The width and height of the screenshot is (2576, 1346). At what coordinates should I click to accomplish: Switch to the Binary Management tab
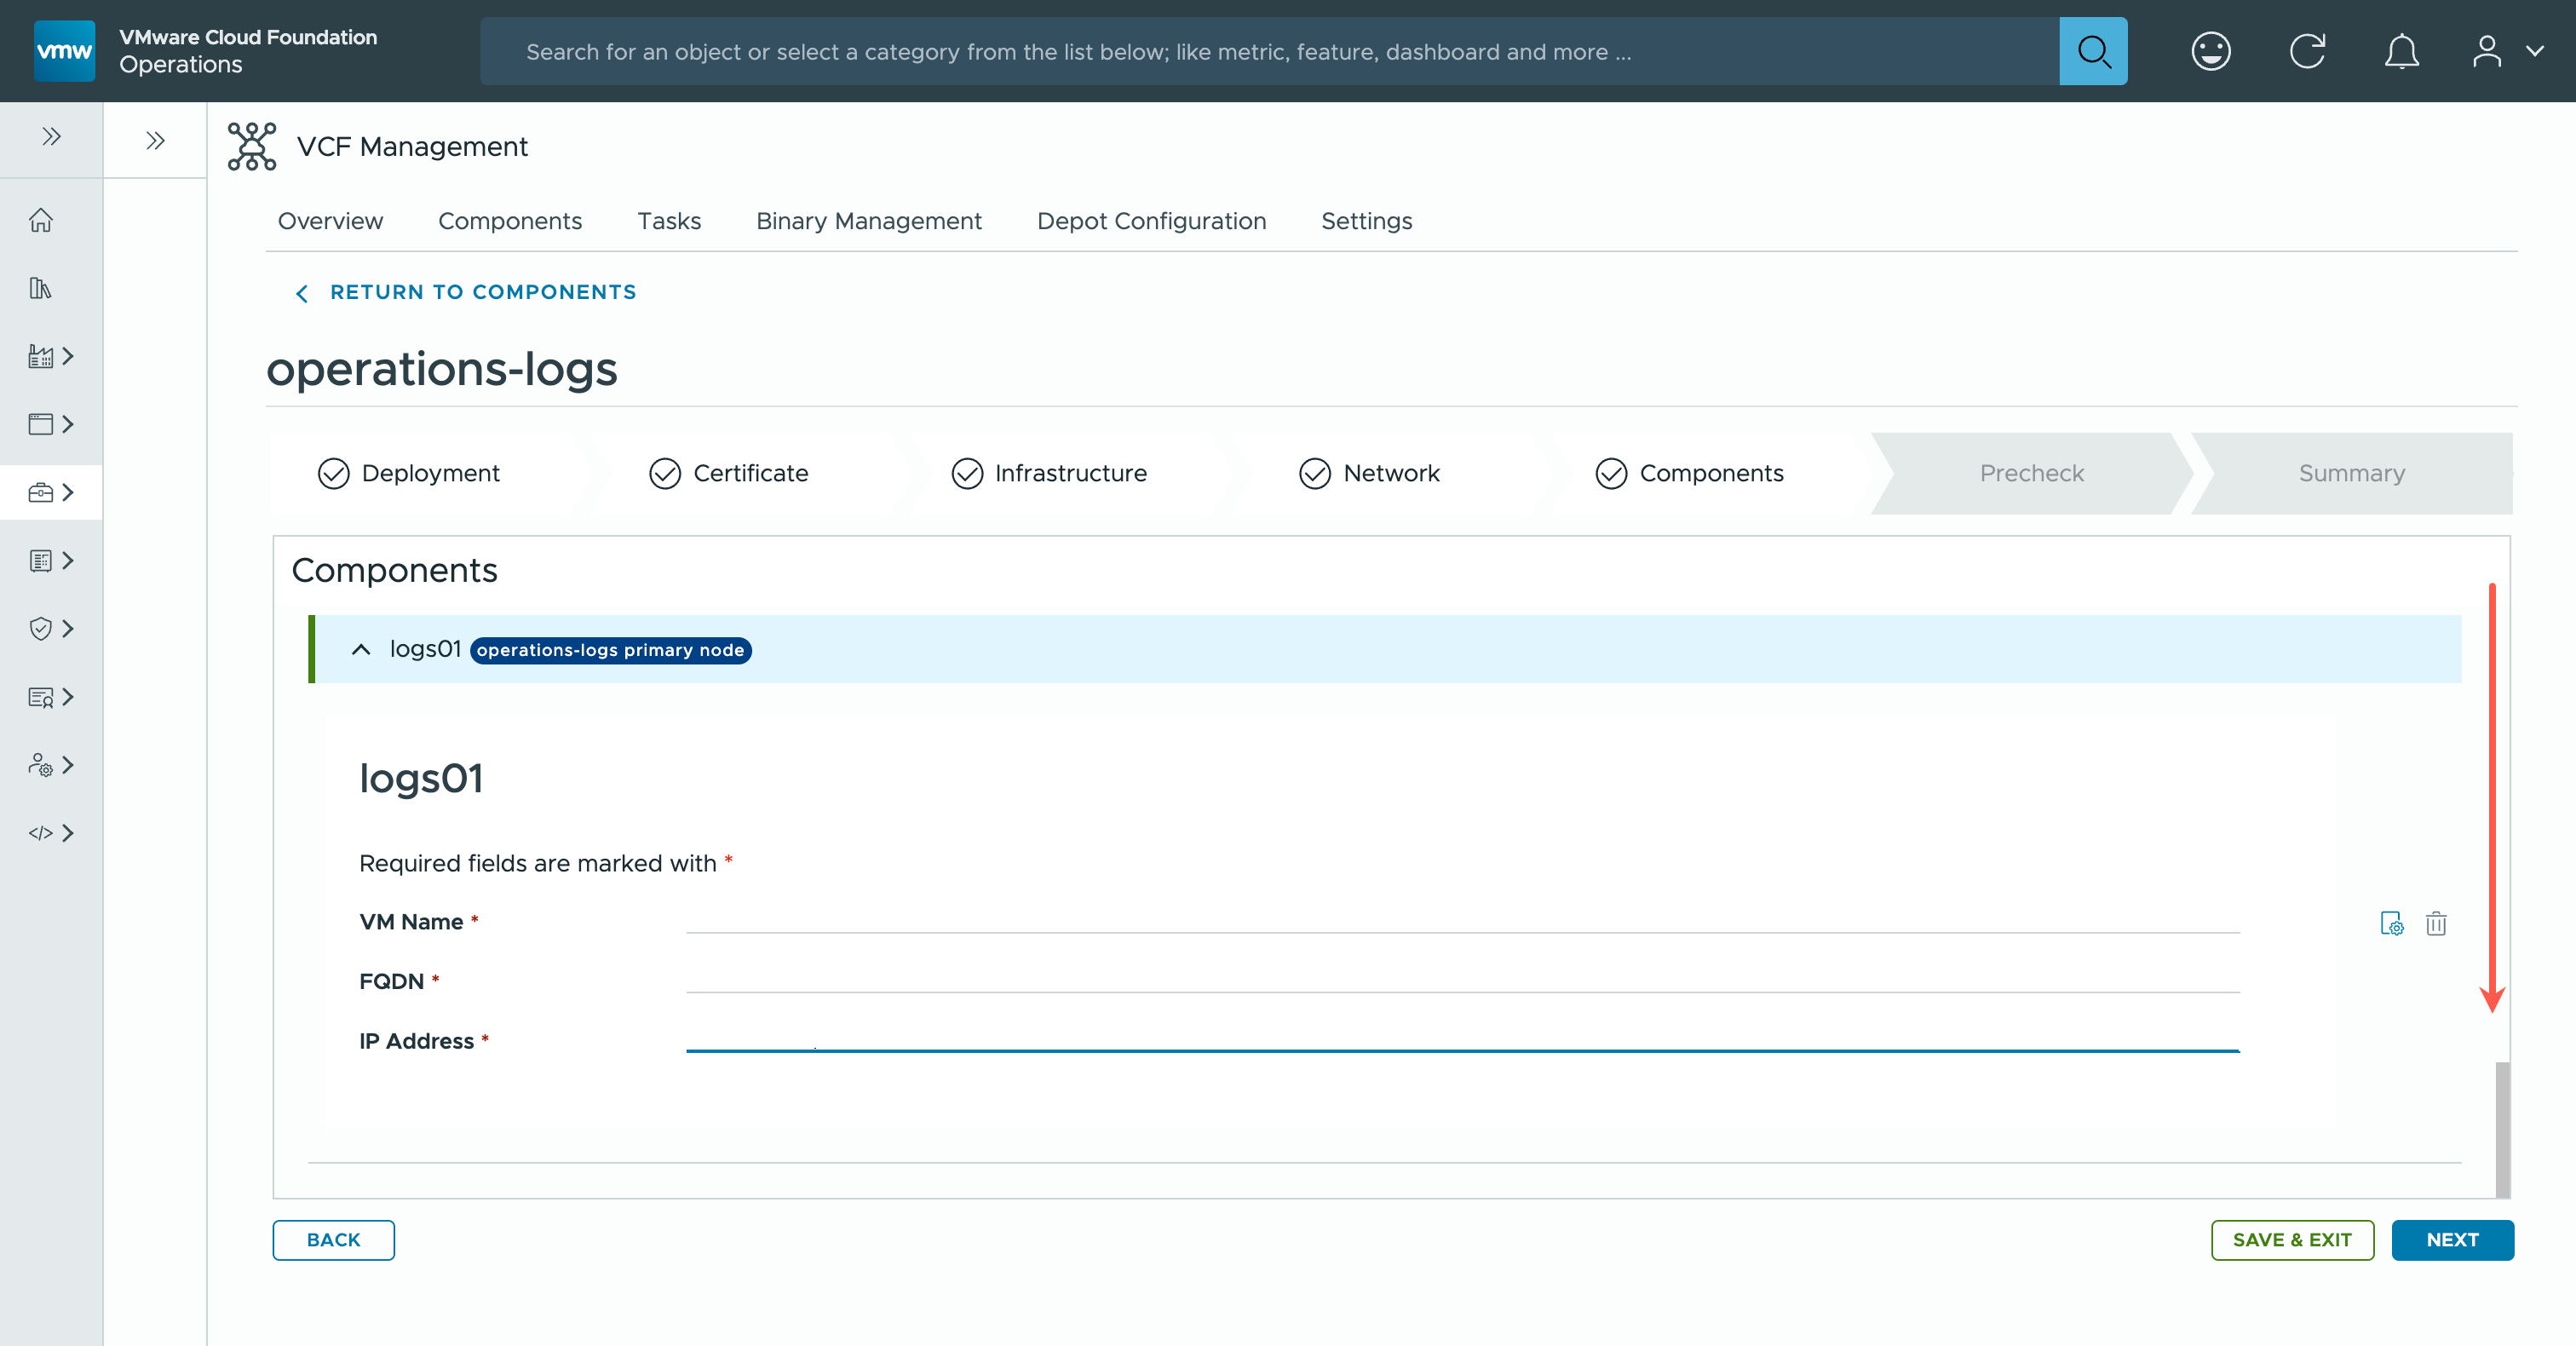(868, 221)
